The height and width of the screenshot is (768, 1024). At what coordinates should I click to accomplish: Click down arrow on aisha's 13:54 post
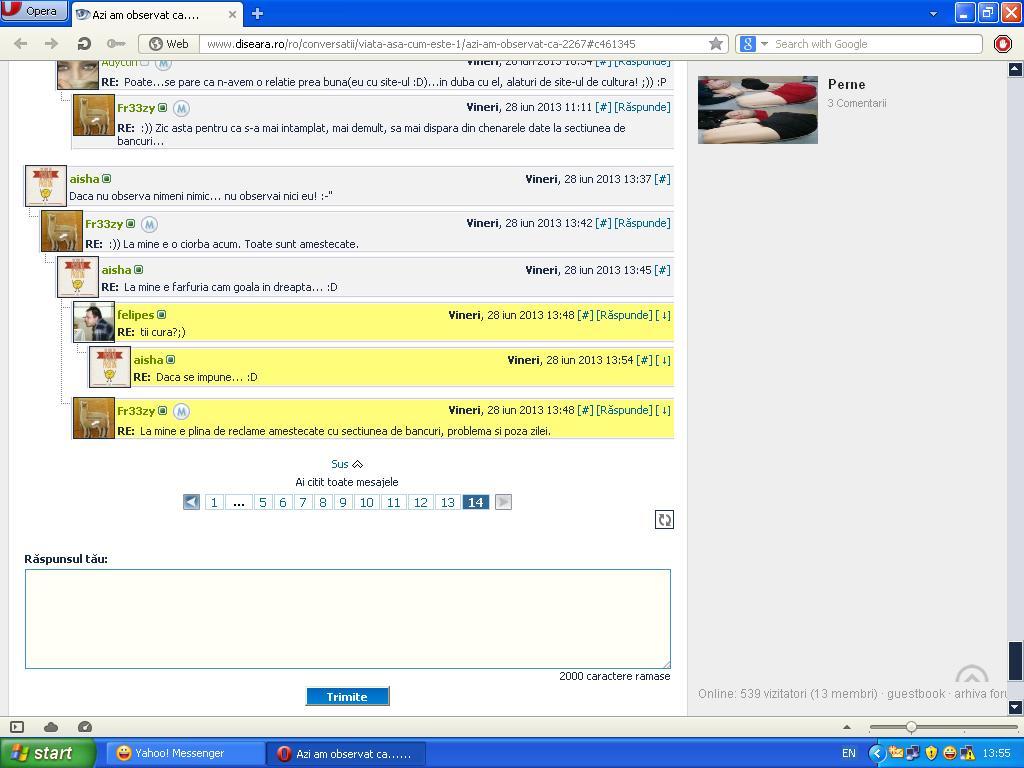point(663,360)
